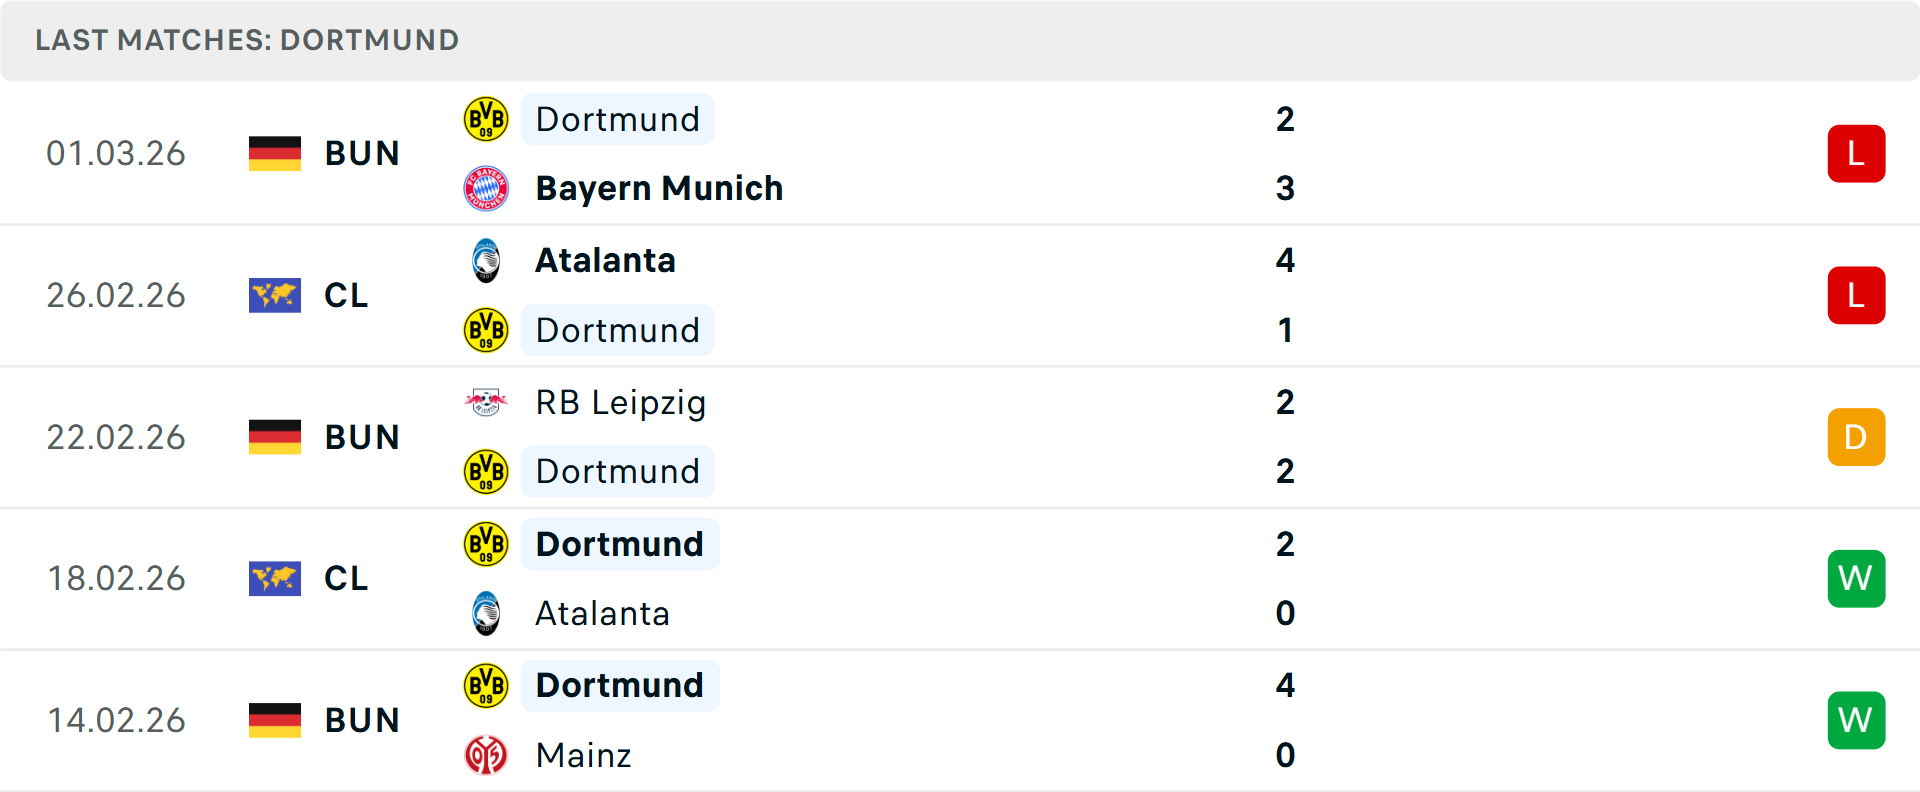Select the Champions League globe icon next to 26.02.26
Viewport: 1920px width, 792px height.
(x=274, y=295)
